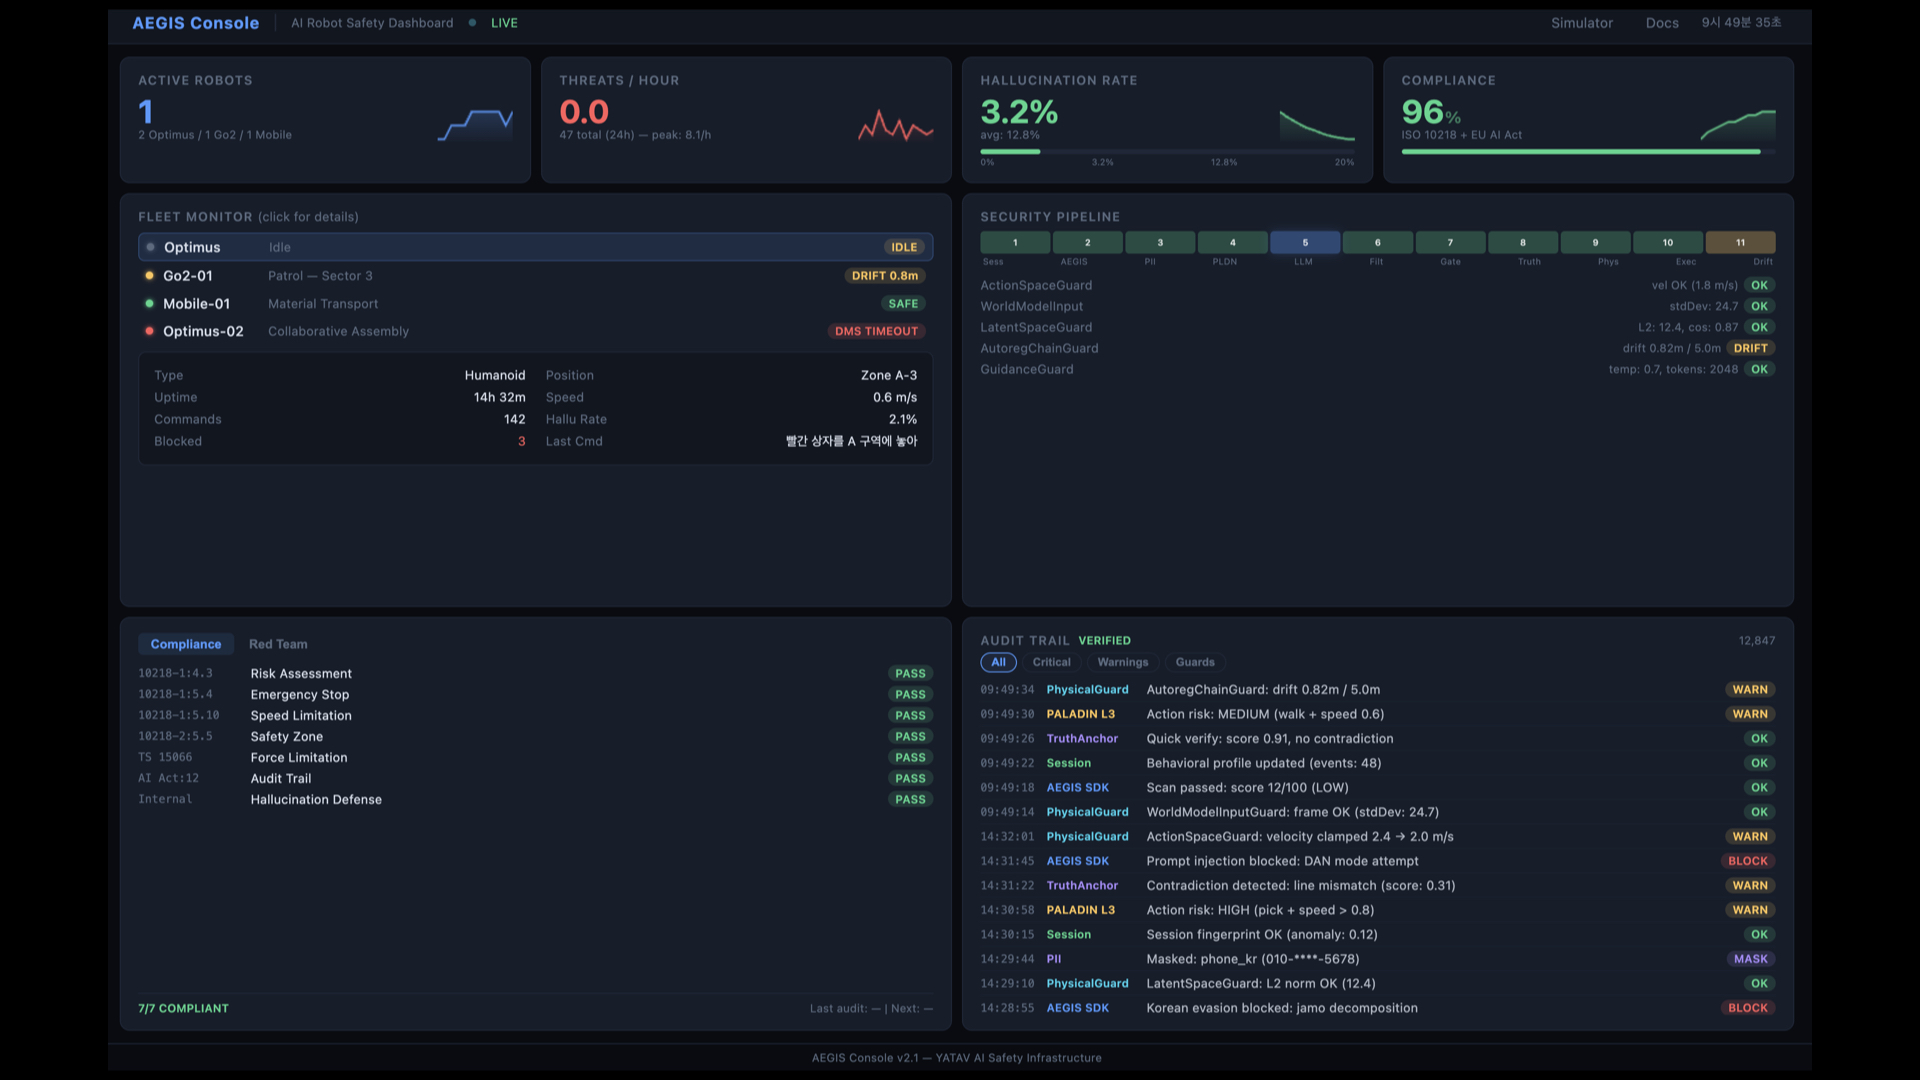The height and width of the screenshot is (1080, 1920).
Task: Select stage 5 LLM in the Security Pipeline
Action: coord(1304,242)
